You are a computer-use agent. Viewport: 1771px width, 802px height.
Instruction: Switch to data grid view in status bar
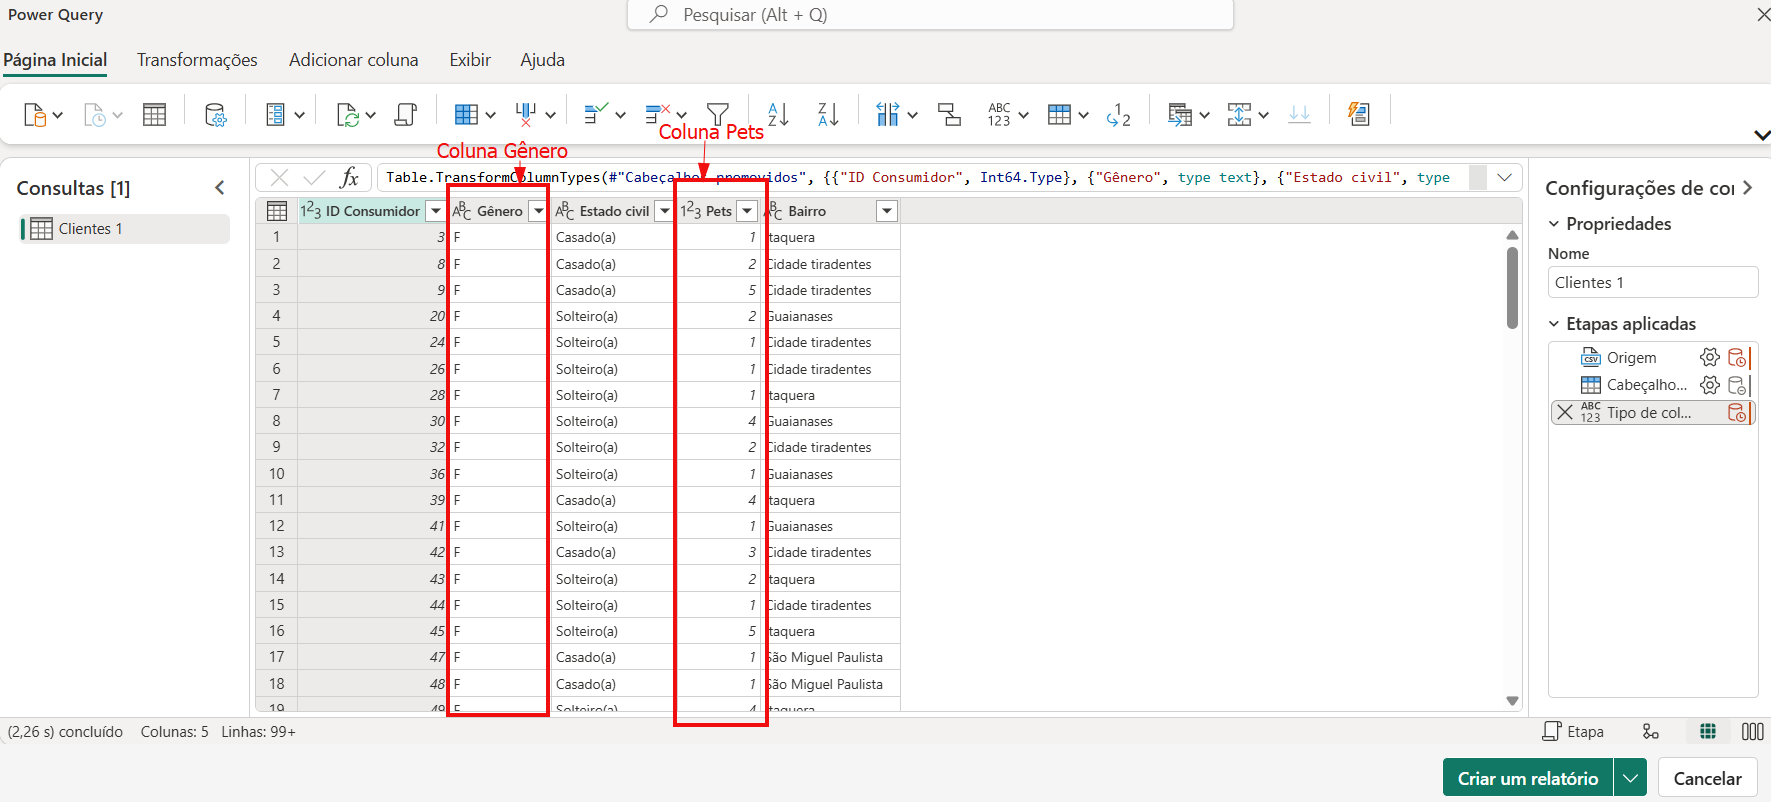click(1708, 732)
